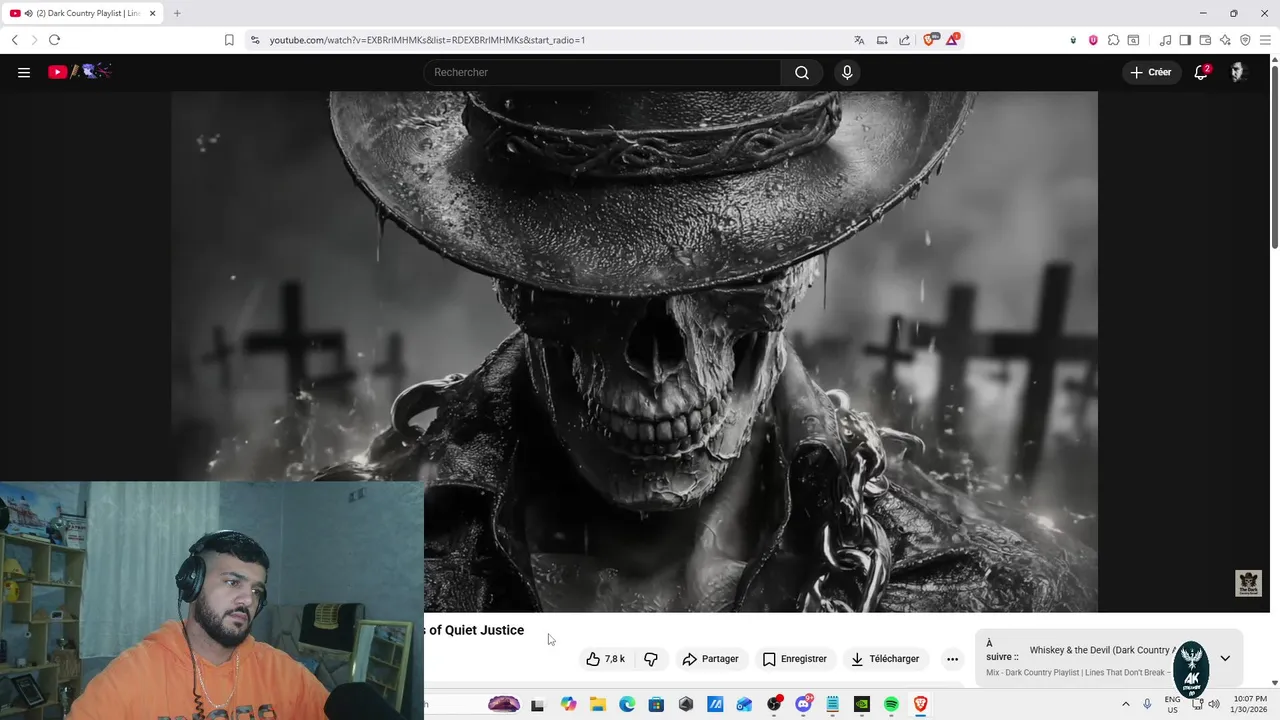Open the Brave Wallet icon
This screenshot has width=1280, height=720.
(x=1205, y=40)
